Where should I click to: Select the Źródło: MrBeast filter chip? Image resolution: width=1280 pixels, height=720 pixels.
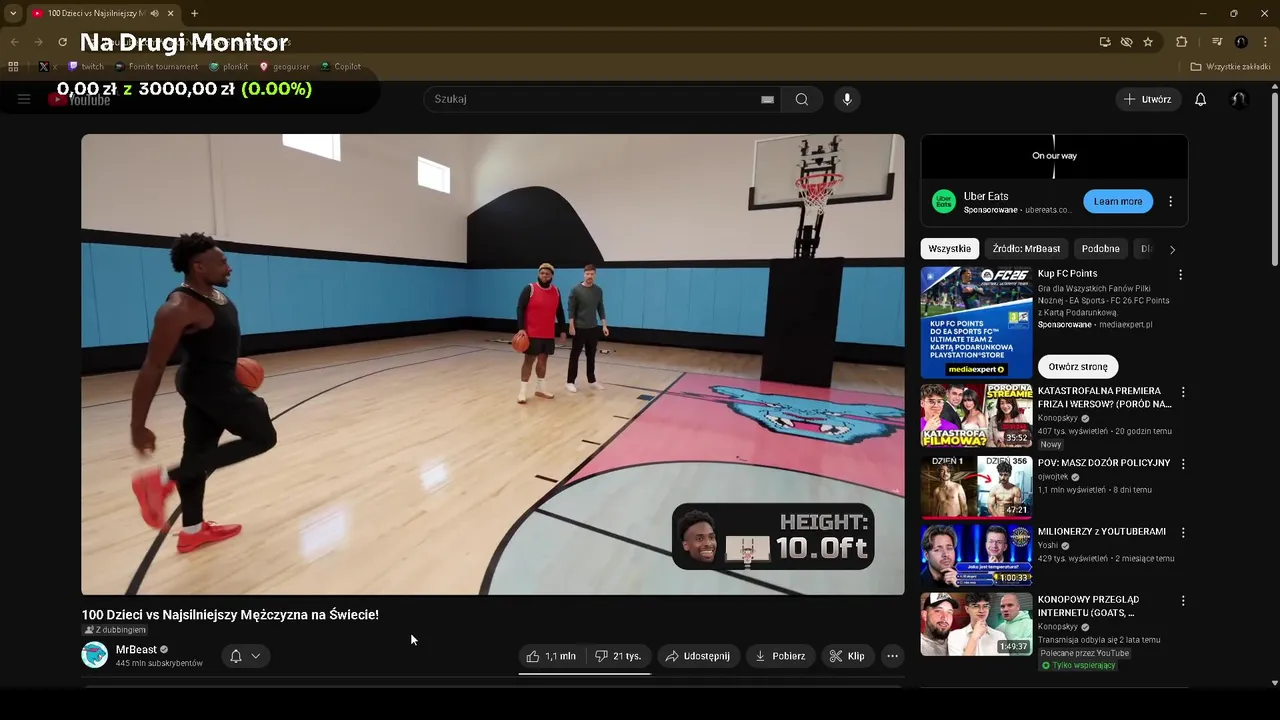1026,249
